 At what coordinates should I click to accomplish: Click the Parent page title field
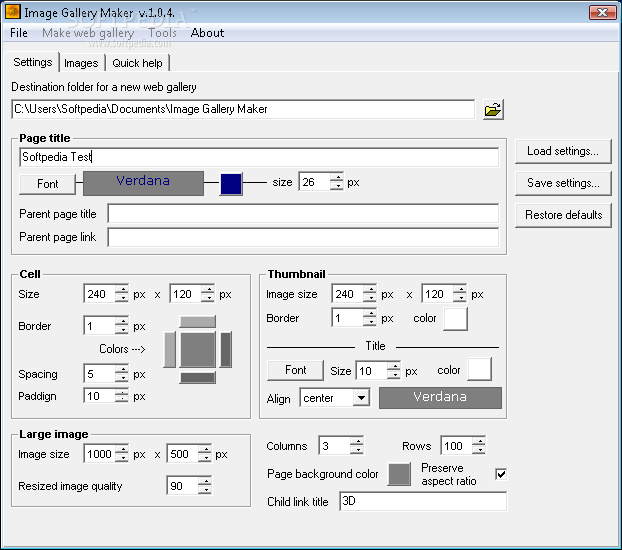click(303, 214)
